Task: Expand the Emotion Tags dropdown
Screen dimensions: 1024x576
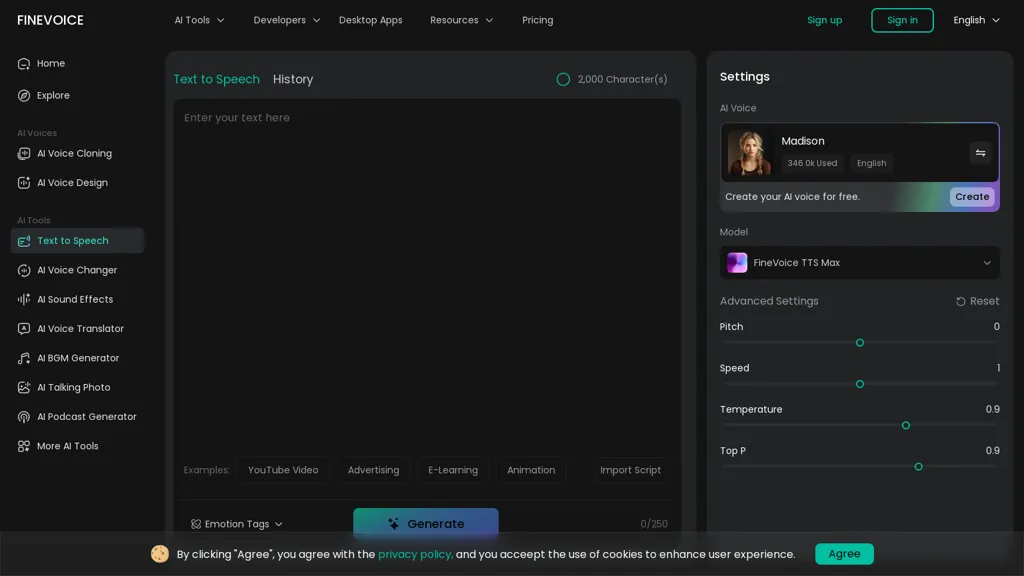Action: coord(236,524)
